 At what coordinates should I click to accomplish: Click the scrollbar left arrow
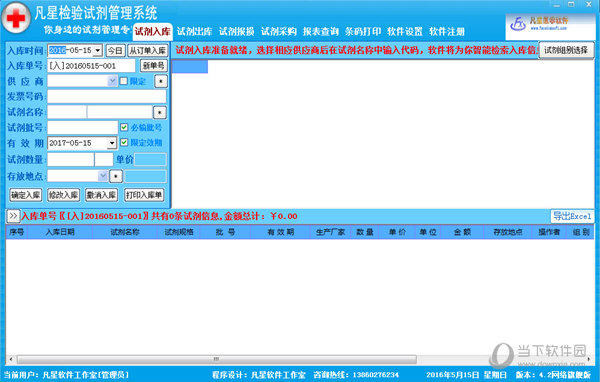(x=11, y=359)
